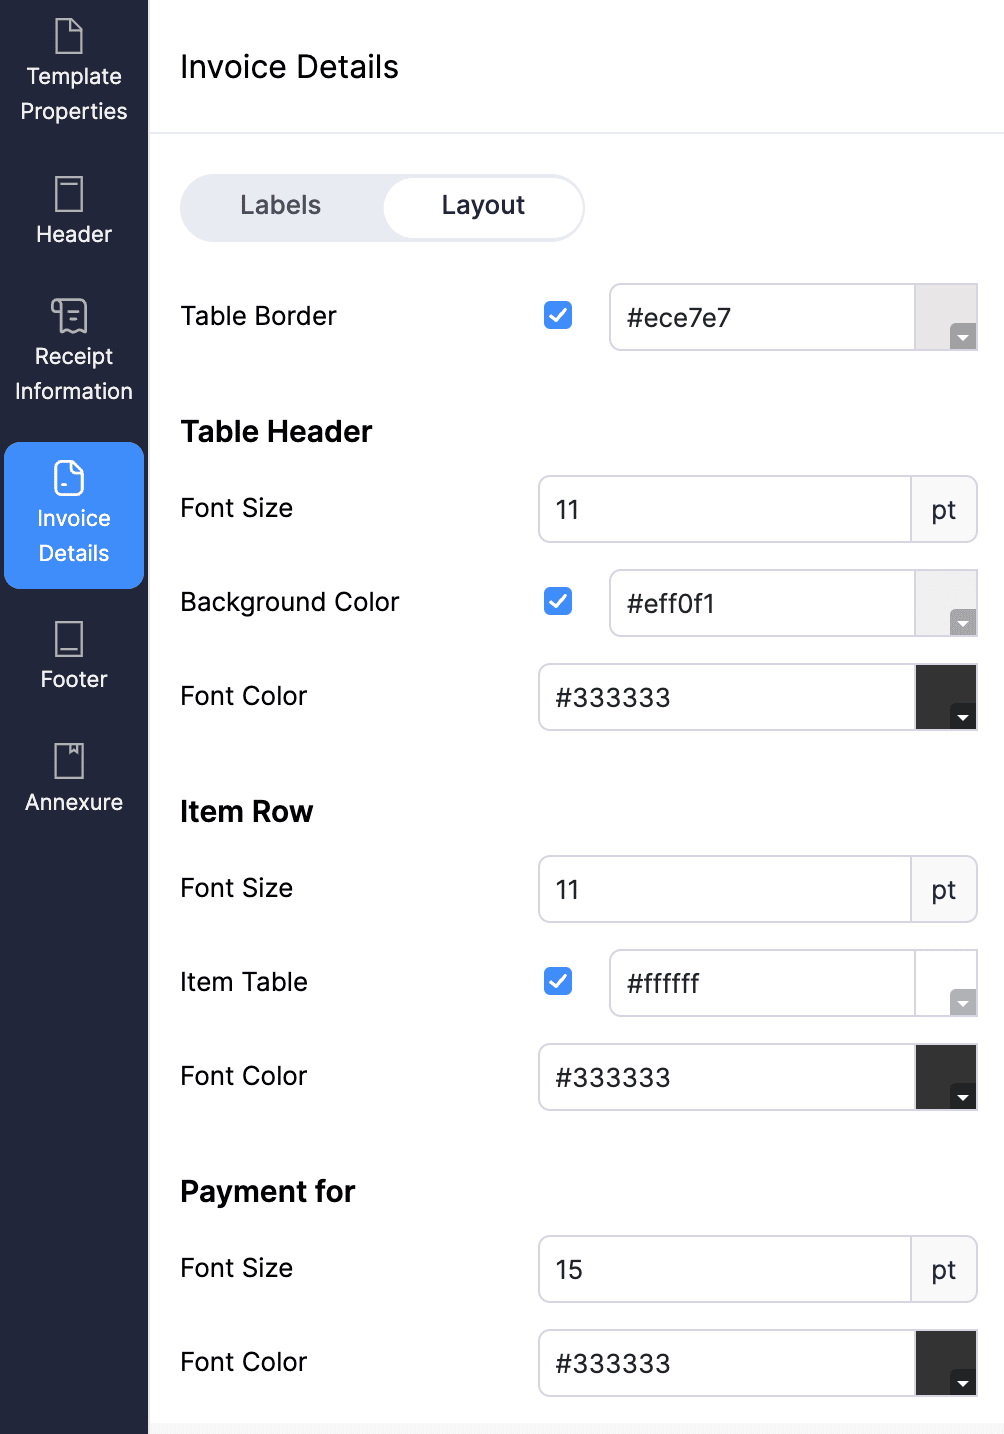Screen dimensions: 1004x1434
Task: Switch to the Labels tab
Action: 280,206
